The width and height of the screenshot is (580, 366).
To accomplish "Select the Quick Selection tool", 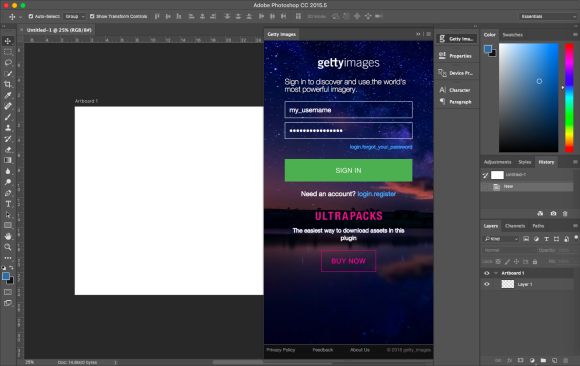I will click(8, 73).
